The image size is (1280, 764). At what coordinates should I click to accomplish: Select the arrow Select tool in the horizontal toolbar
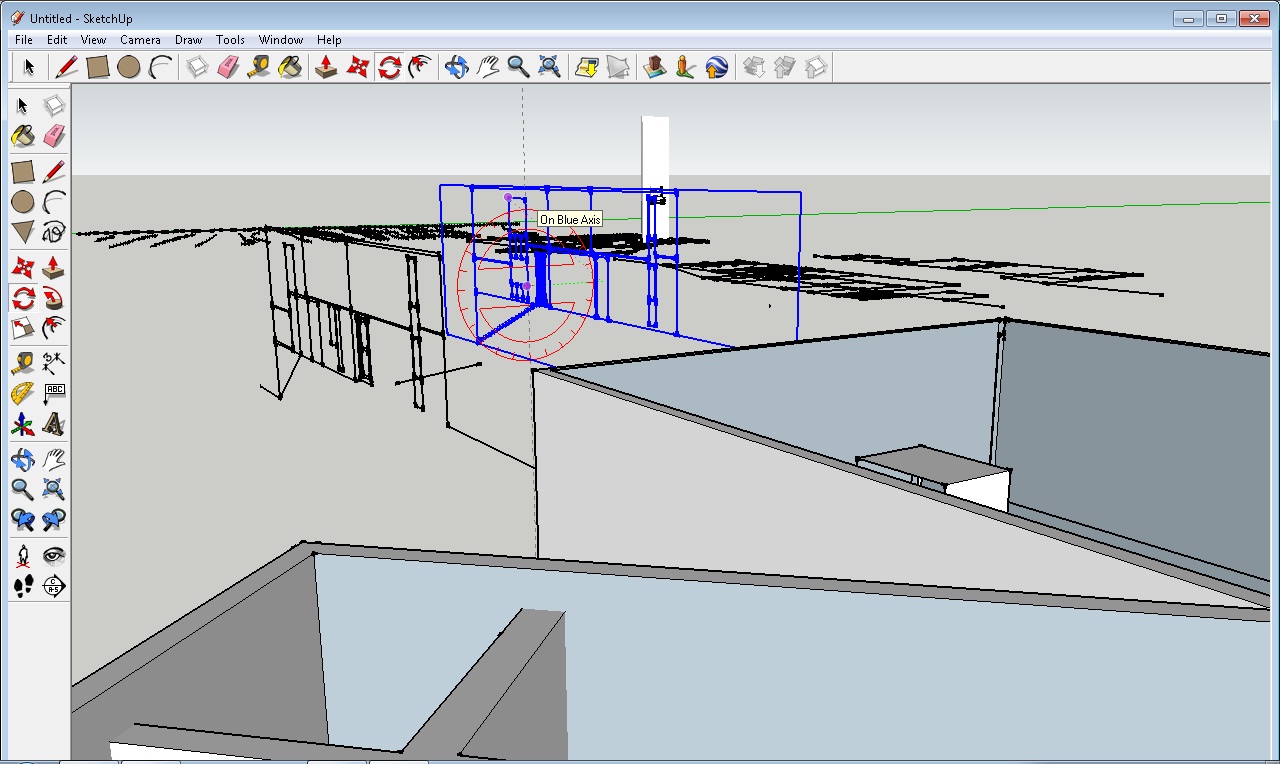29,67
